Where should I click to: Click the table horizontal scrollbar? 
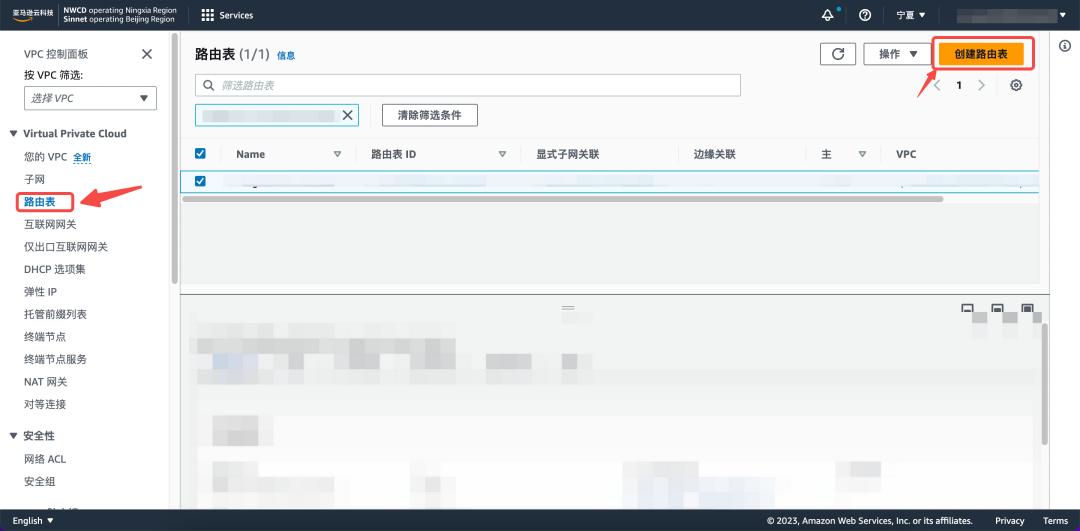pos(563,198)
